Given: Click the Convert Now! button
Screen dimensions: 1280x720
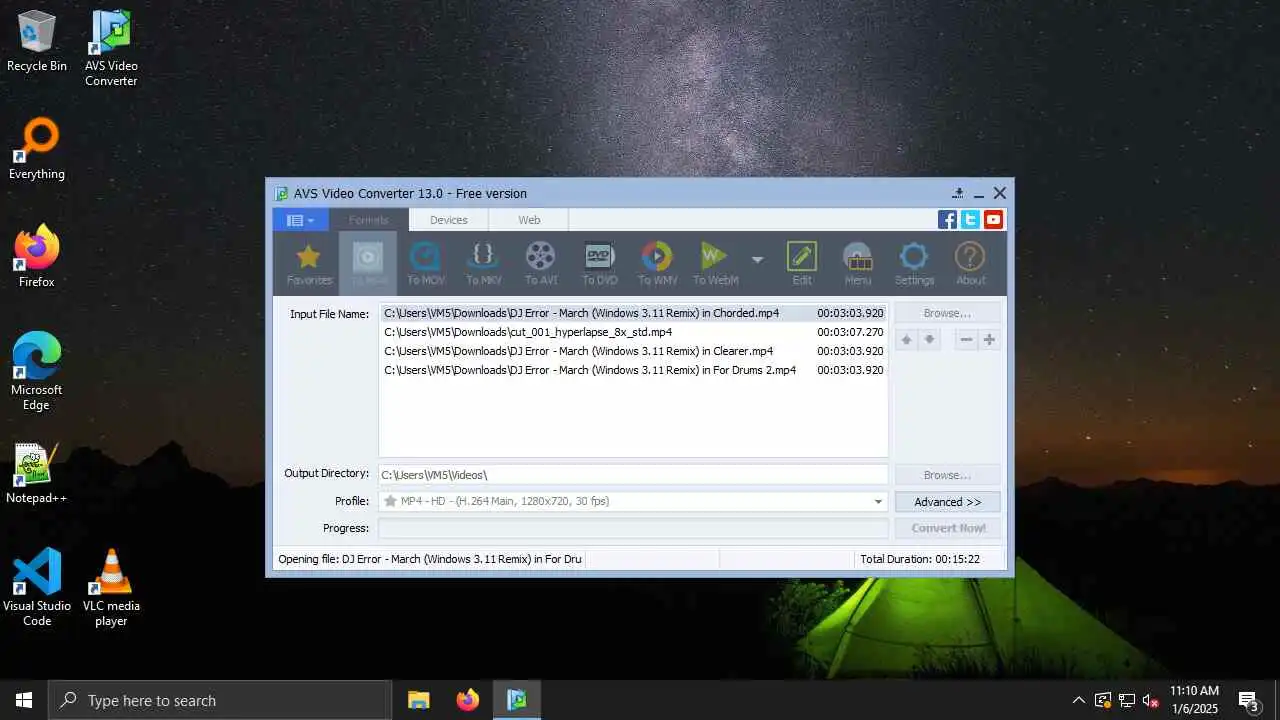Looking at the screenshot, I should click(948, 528).
